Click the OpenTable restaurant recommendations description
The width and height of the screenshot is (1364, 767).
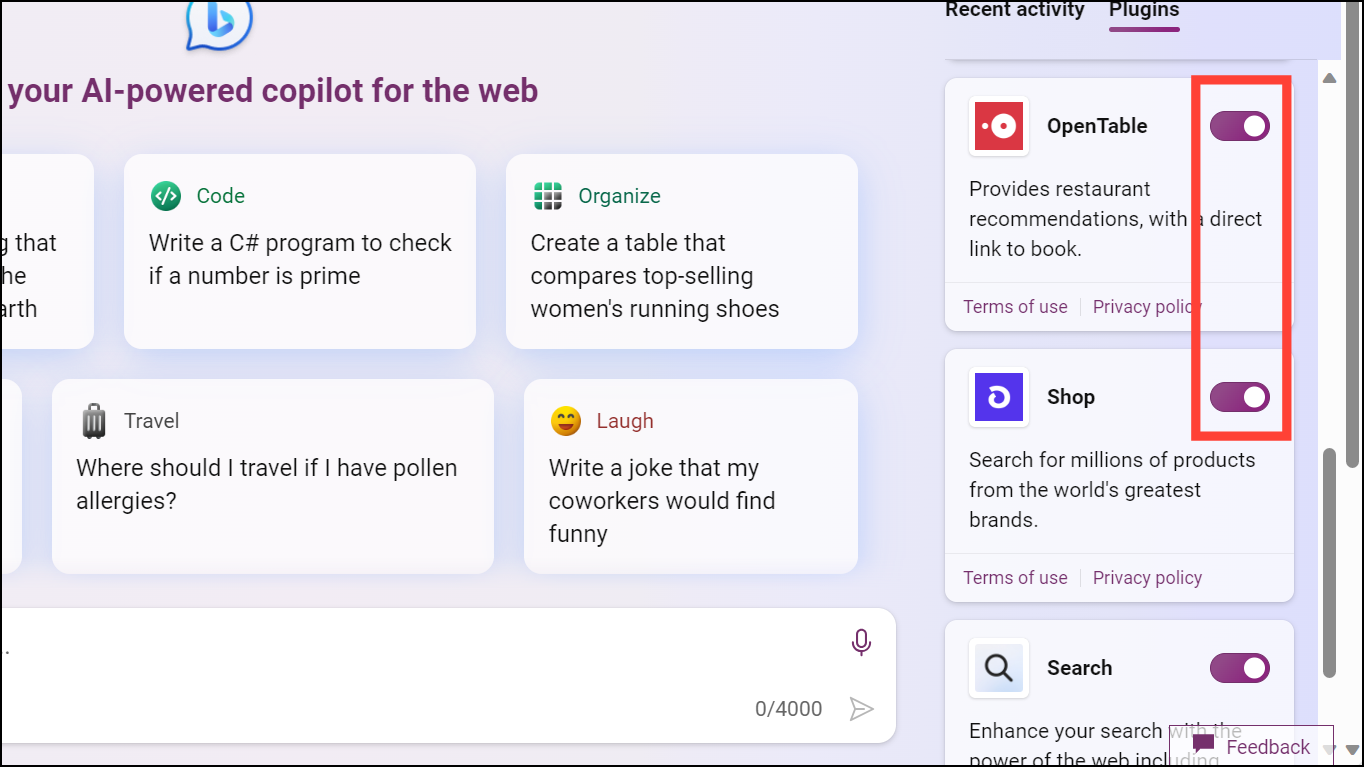tap(1115, 219)
